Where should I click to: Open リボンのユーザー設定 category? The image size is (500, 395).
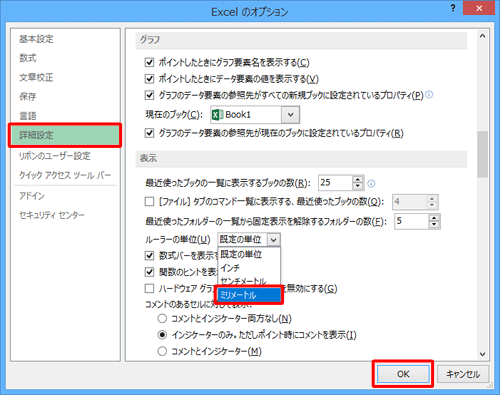tap(55, 156)
